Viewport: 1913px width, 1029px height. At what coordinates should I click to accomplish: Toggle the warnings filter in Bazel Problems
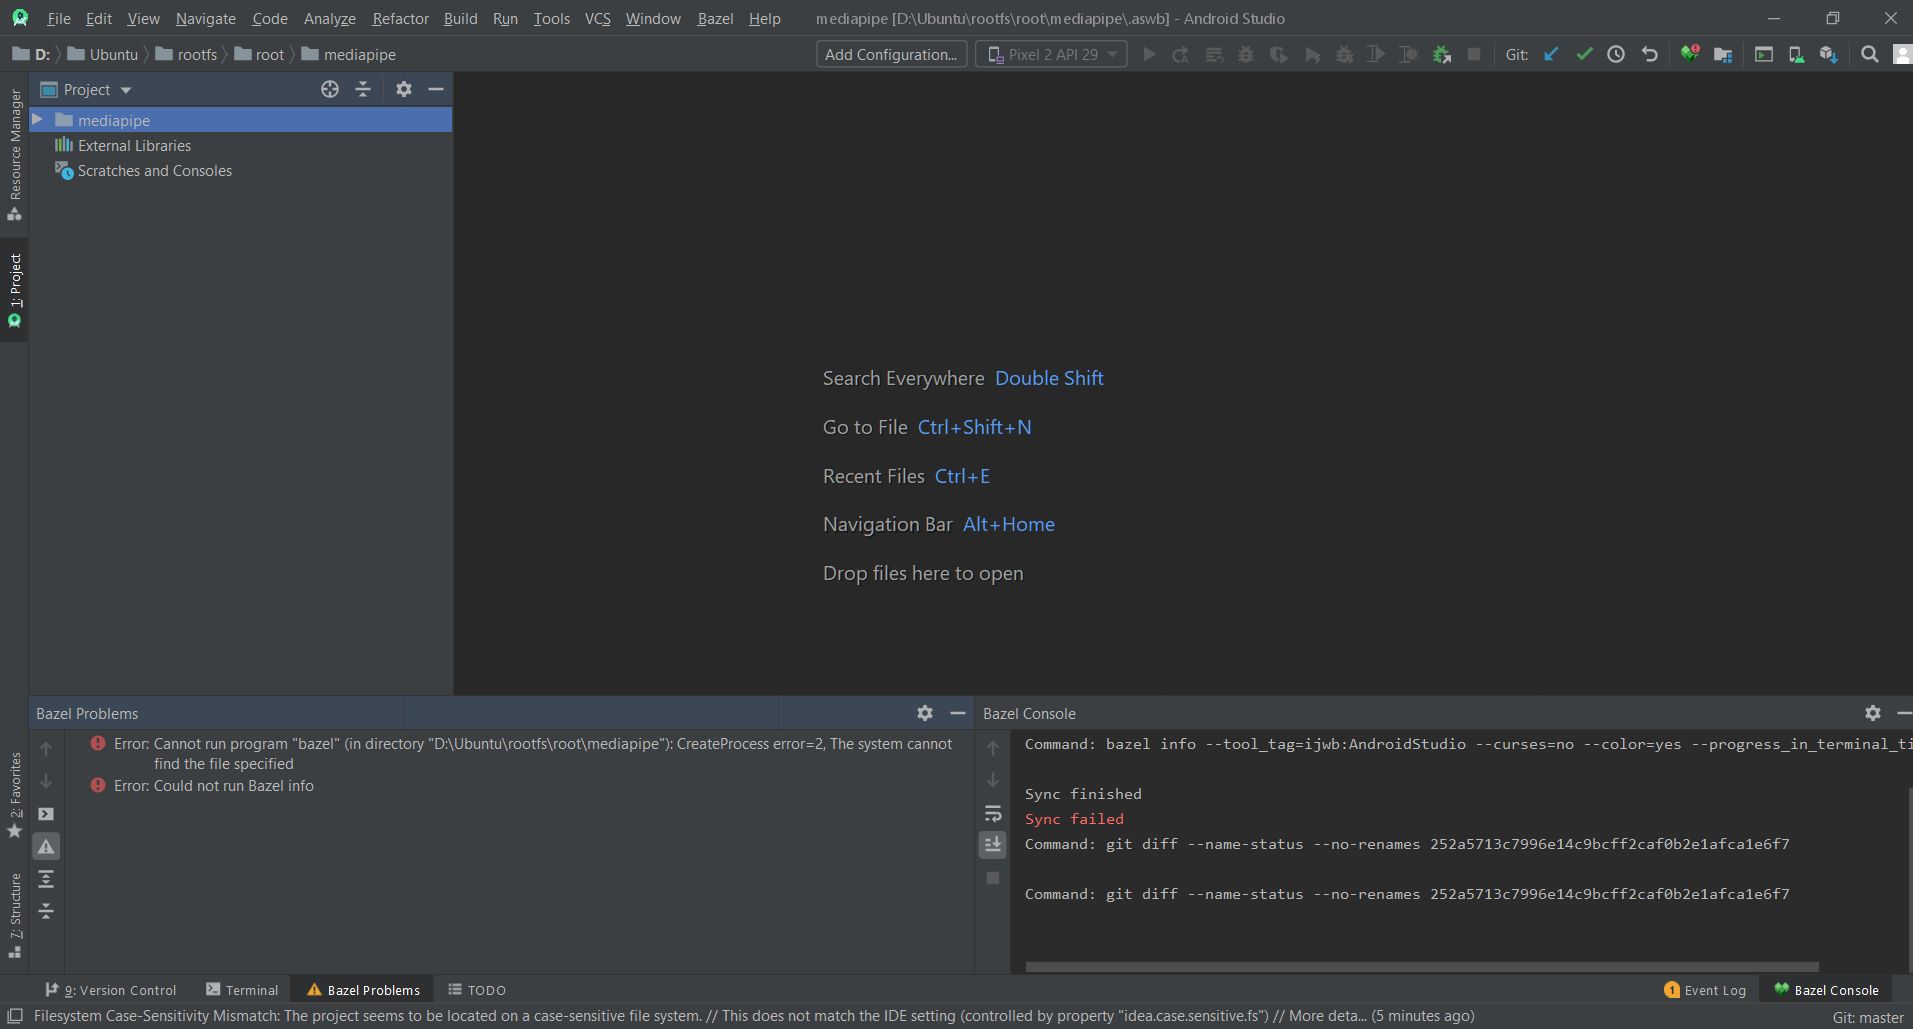pos(46,845)
